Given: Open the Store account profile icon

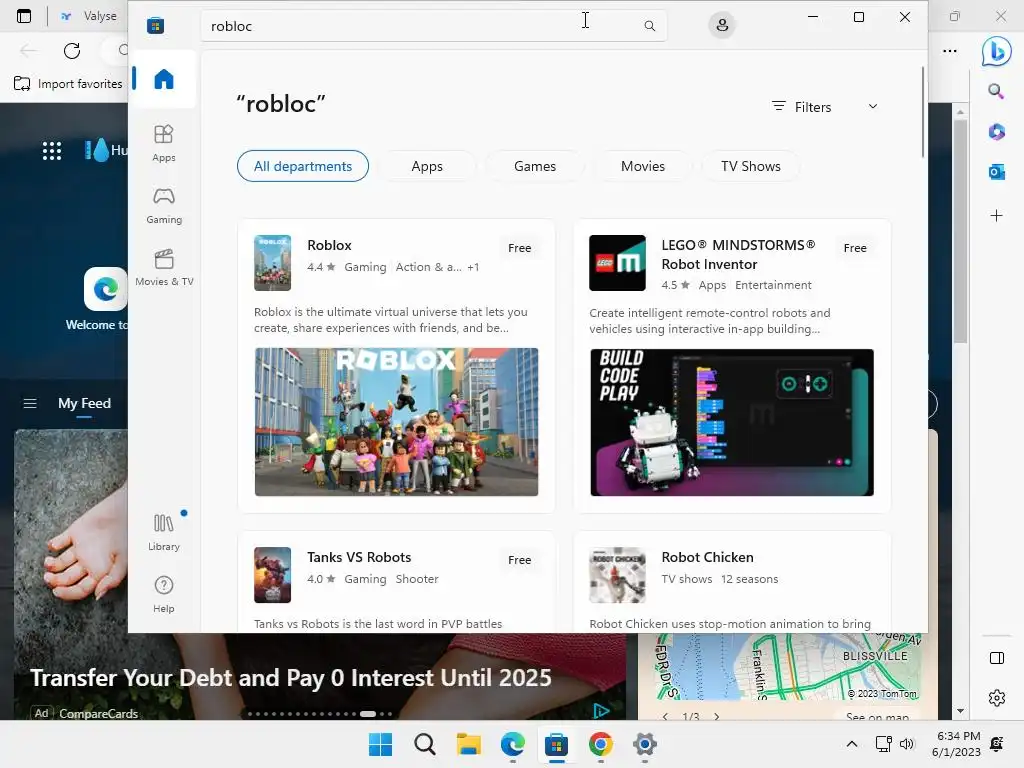Looking at the screenshot, I should (x=722, y=25).
